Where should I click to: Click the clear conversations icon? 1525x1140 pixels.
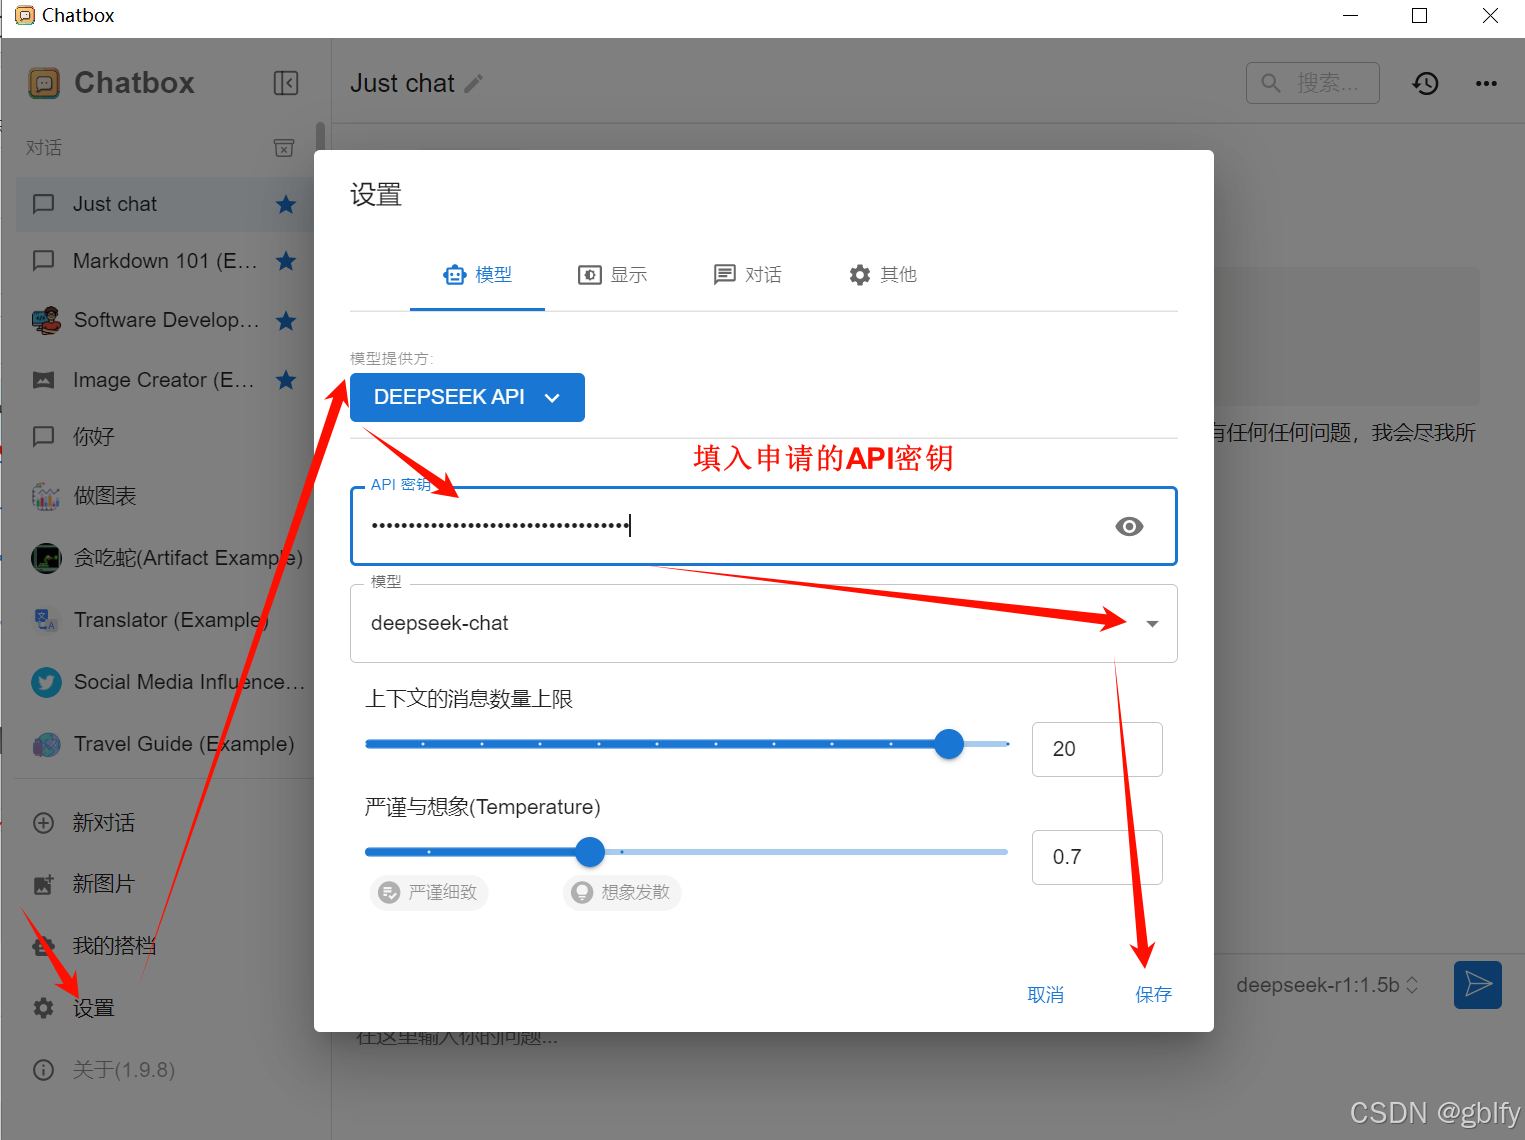click(284, 147)
